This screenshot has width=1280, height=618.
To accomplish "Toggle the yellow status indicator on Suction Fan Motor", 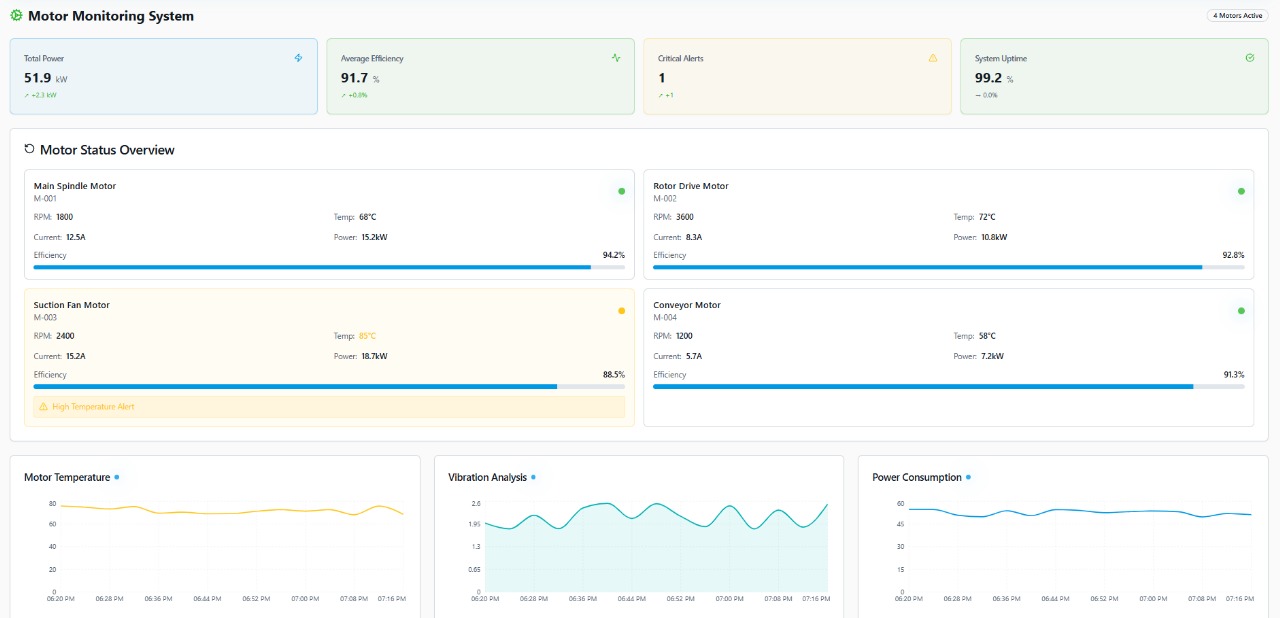I will click(x=620, y=310).
